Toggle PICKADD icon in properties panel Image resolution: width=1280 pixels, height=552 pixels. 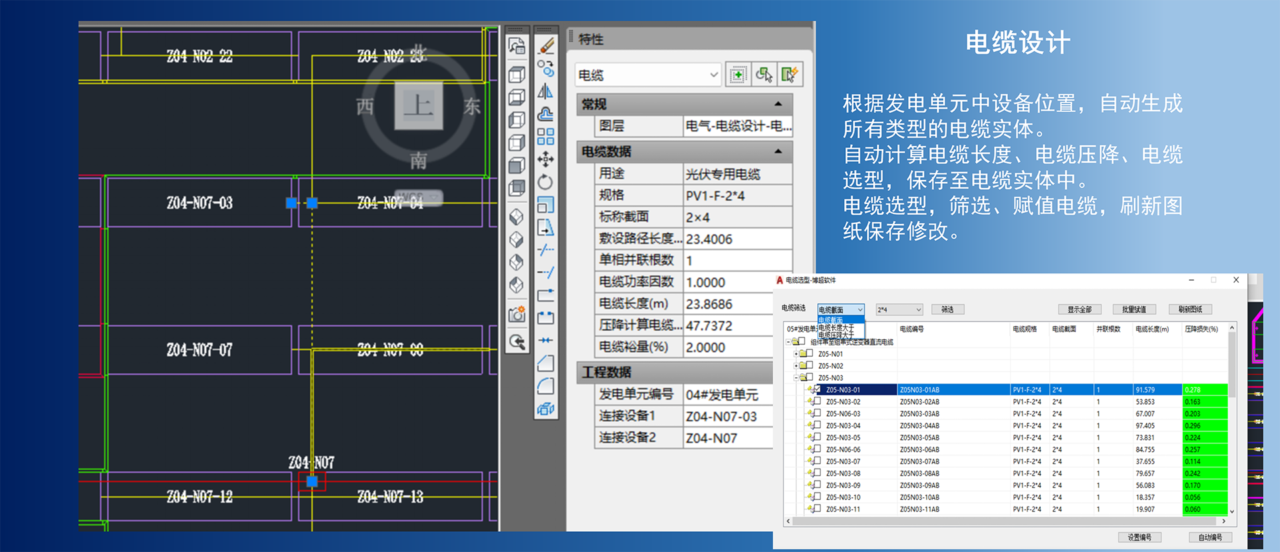point(737,75)
